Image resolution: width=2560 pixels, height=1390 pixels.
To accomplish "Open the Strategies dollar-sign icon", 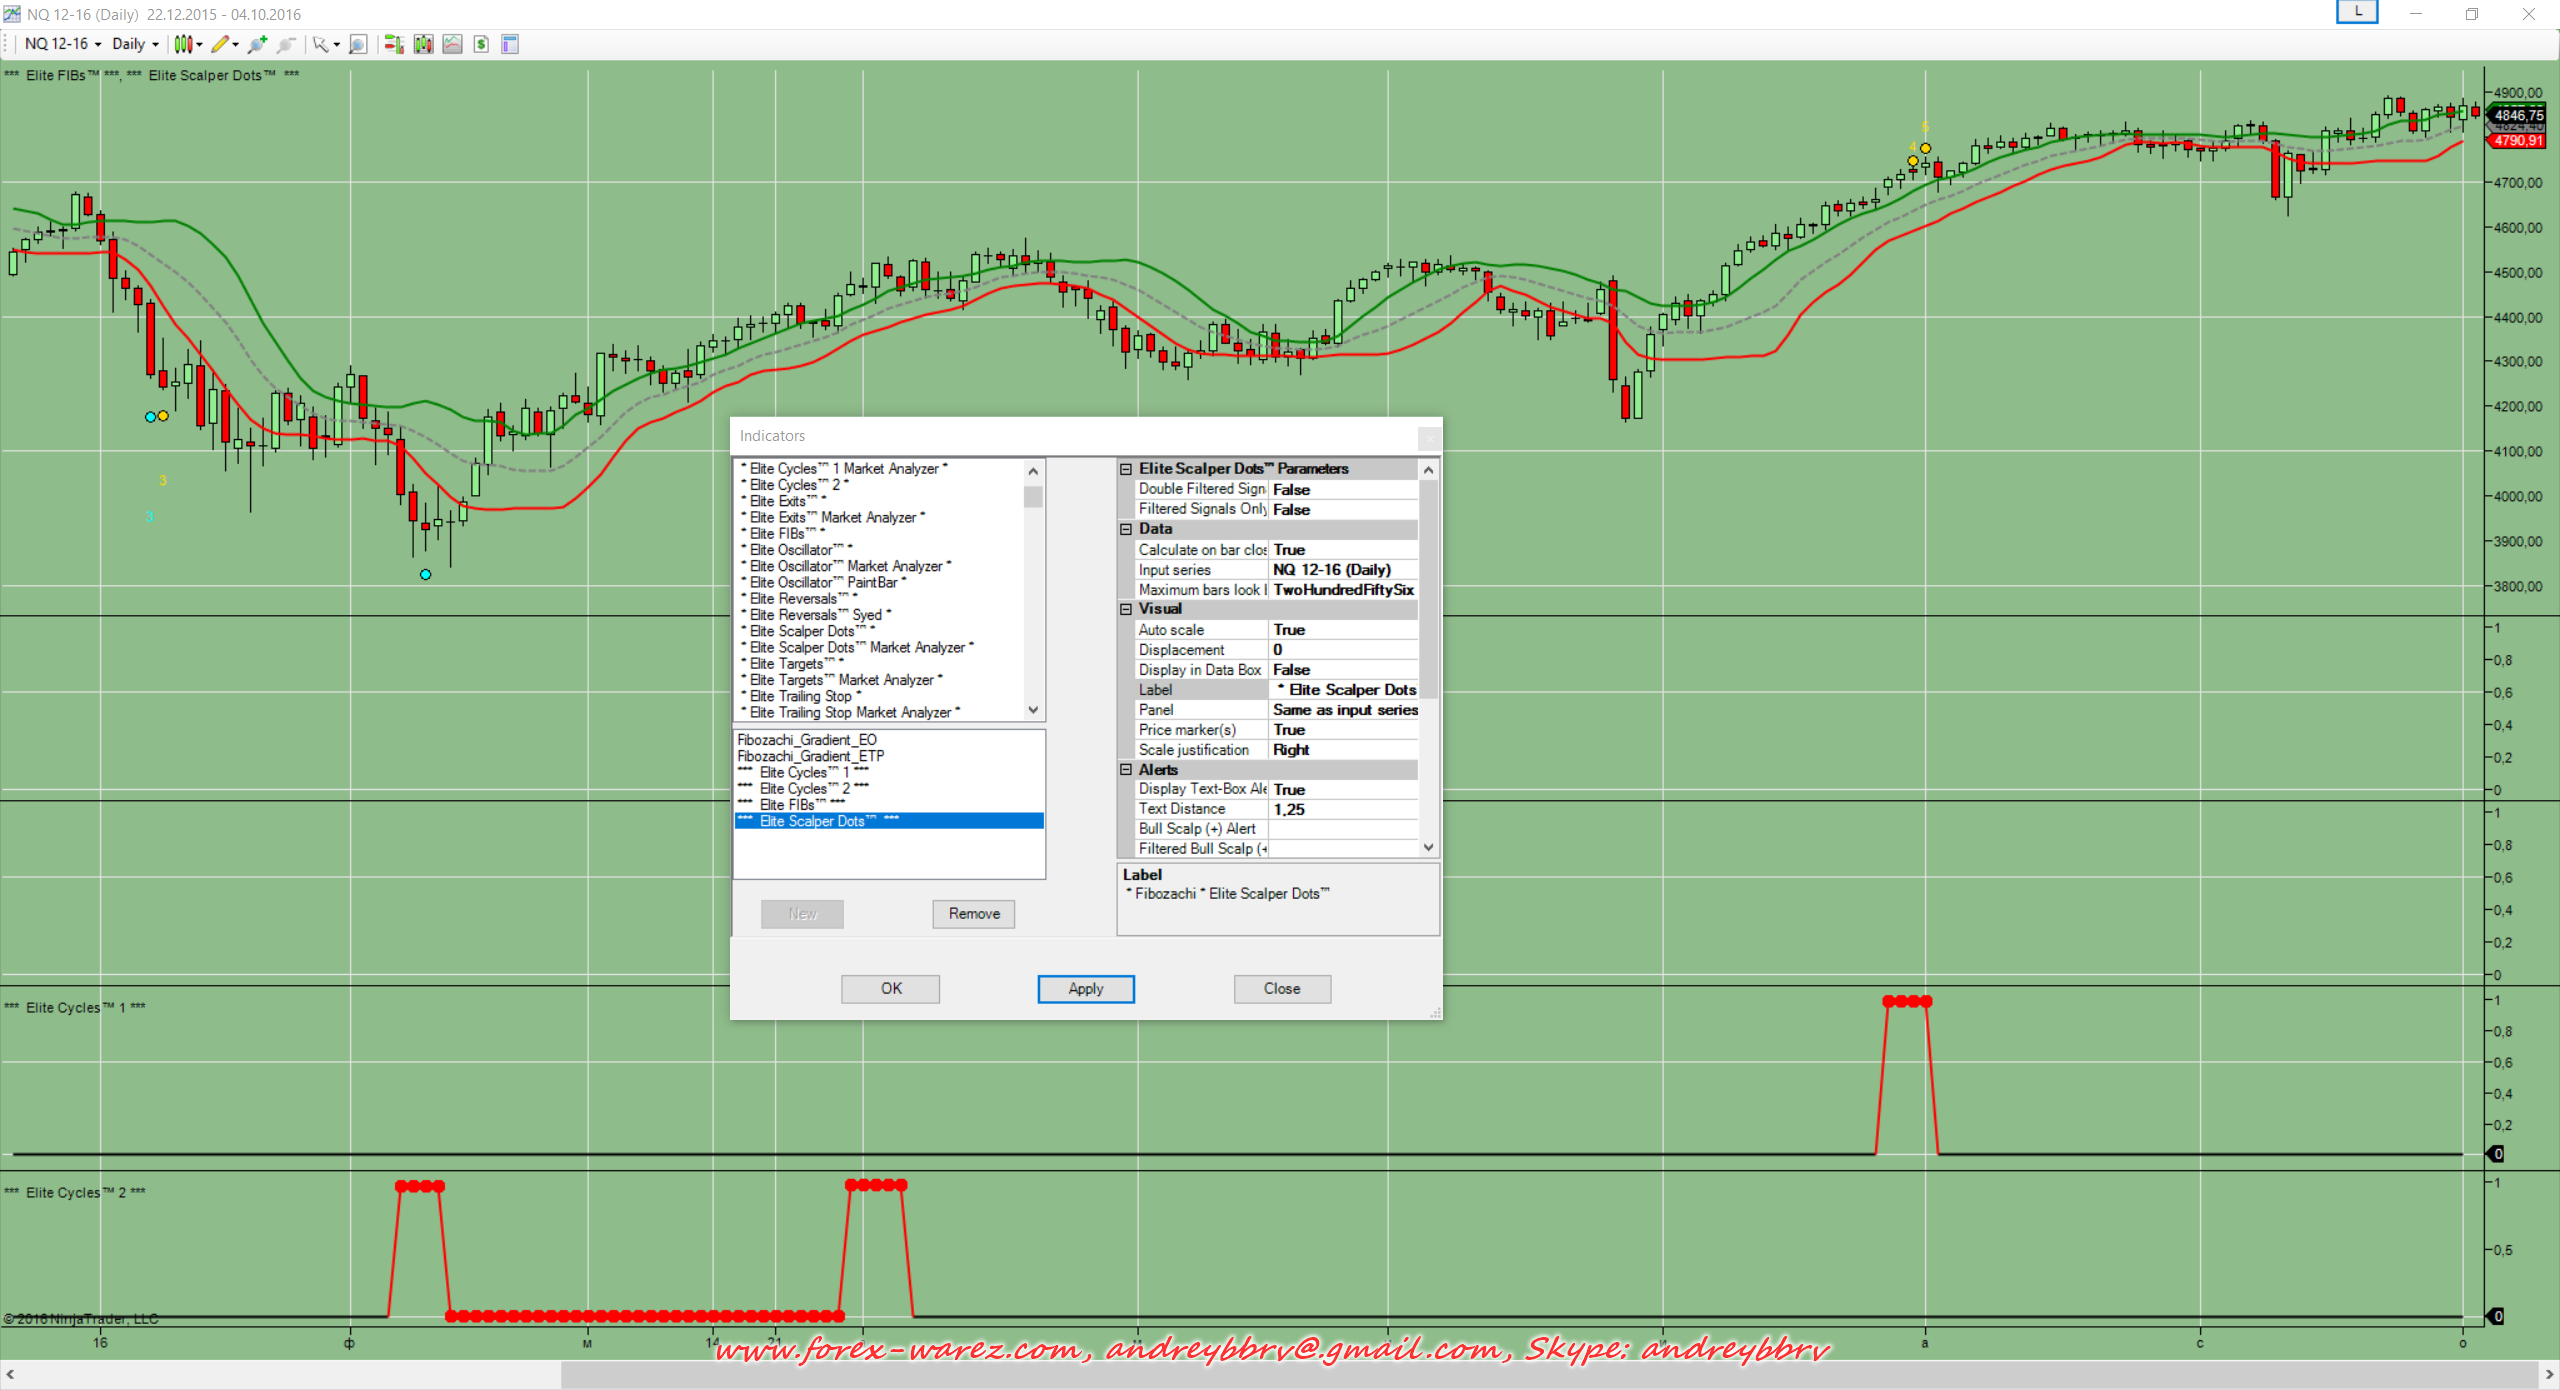I will 481,44.
